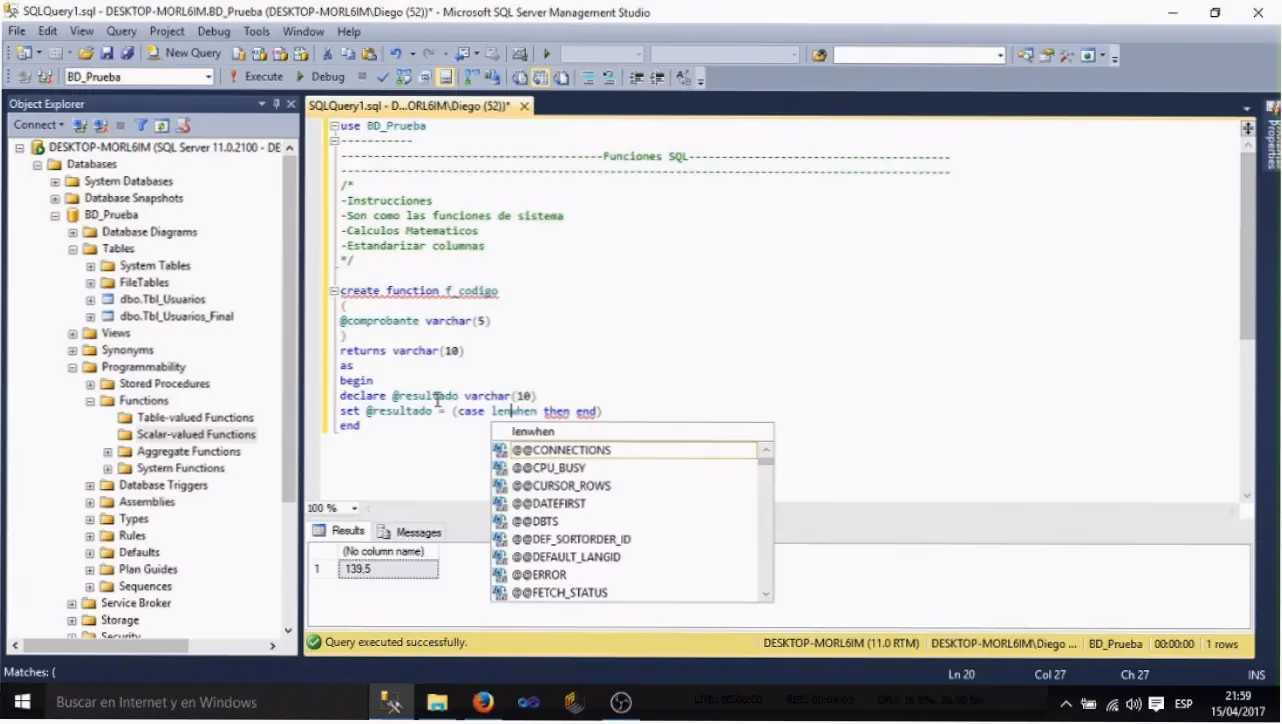Refresh Object Explorer with the refresh icon
The image size is (1282, 724).
point(162,125)
